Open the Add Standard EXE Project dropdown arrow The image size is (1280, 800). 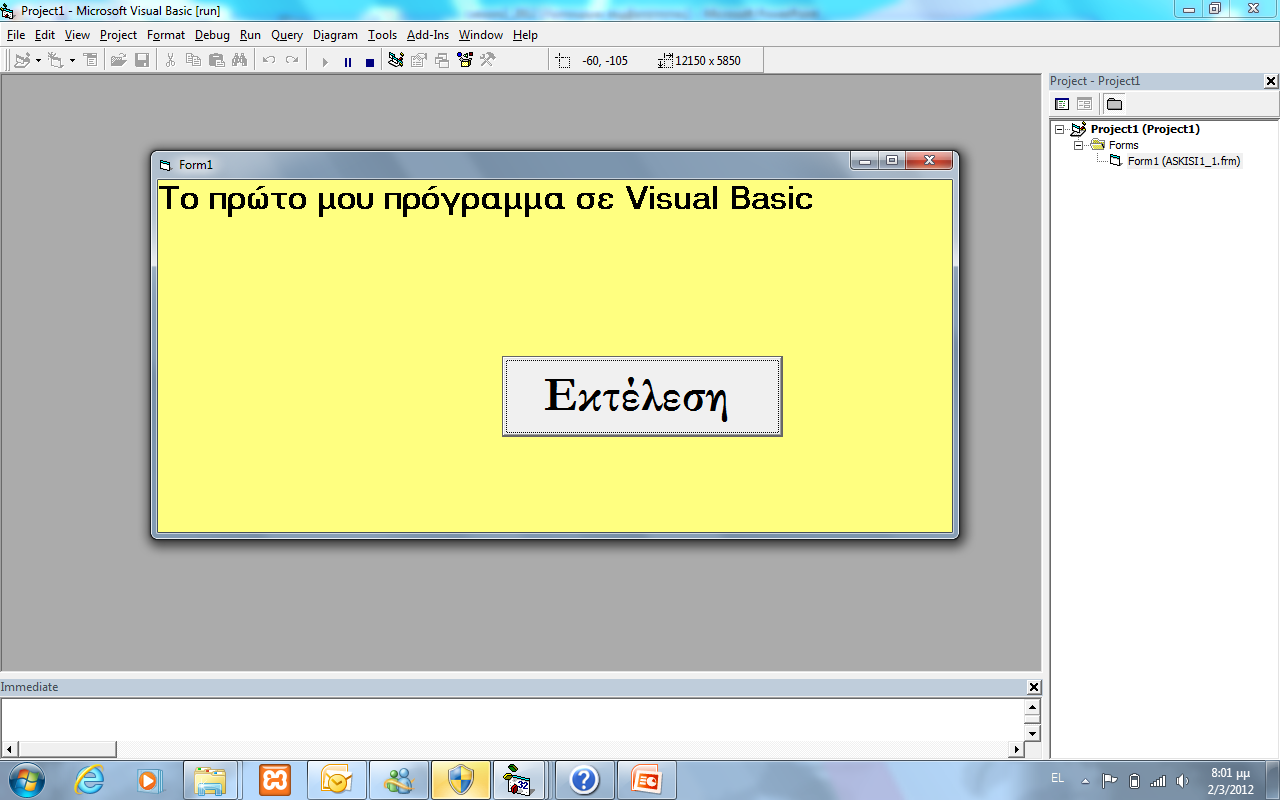click(38, 60)
